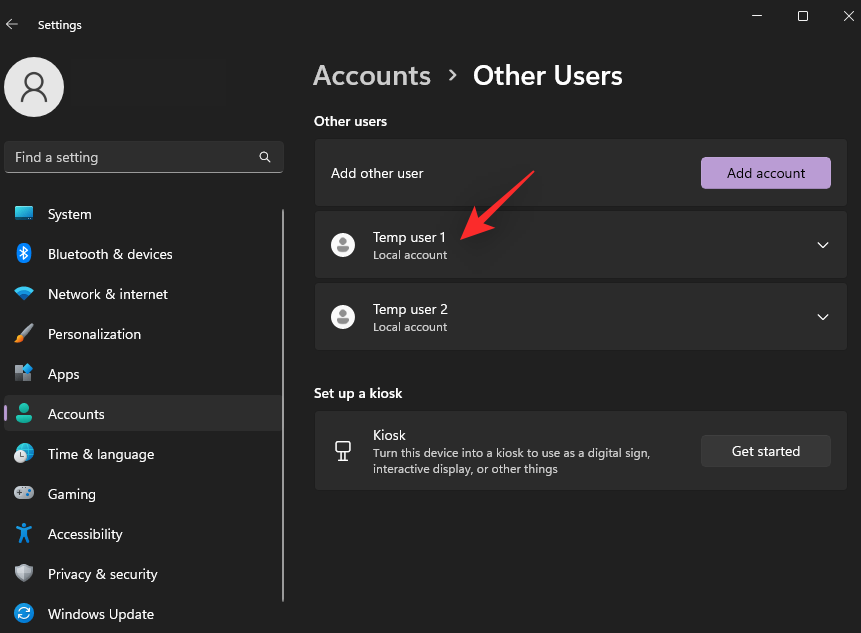
Task: Click the Bluetooth & devices icon
Action: click(x=24, y=253)
